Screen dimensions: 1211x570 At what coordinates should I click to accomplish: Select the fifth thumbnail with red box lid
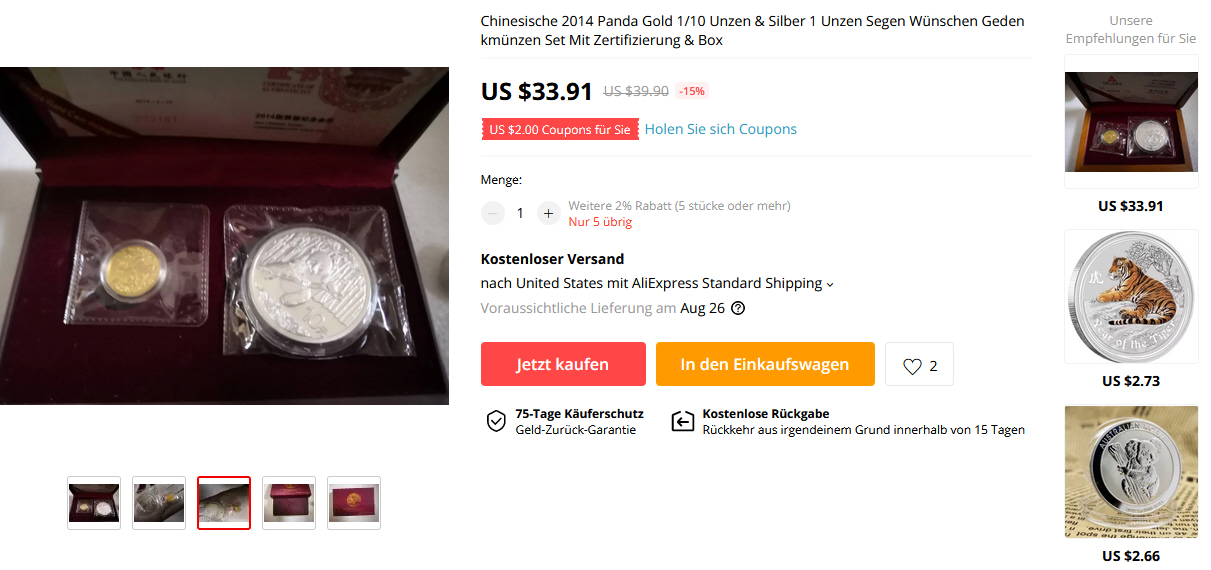[x=354, y=503]
